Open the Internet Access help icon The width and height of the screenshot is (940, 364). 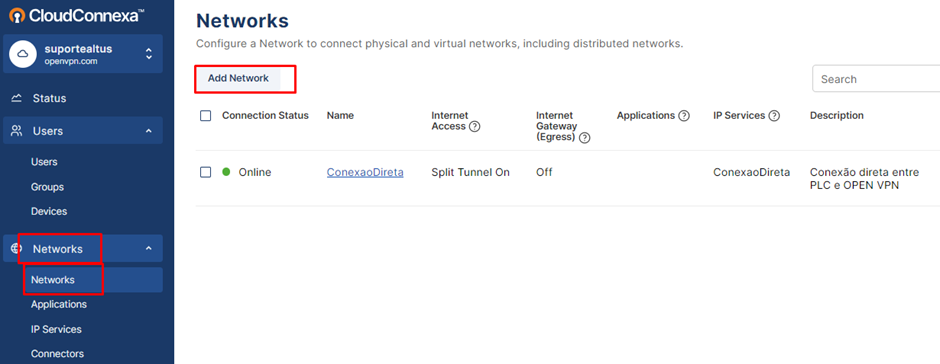(475, 127)
